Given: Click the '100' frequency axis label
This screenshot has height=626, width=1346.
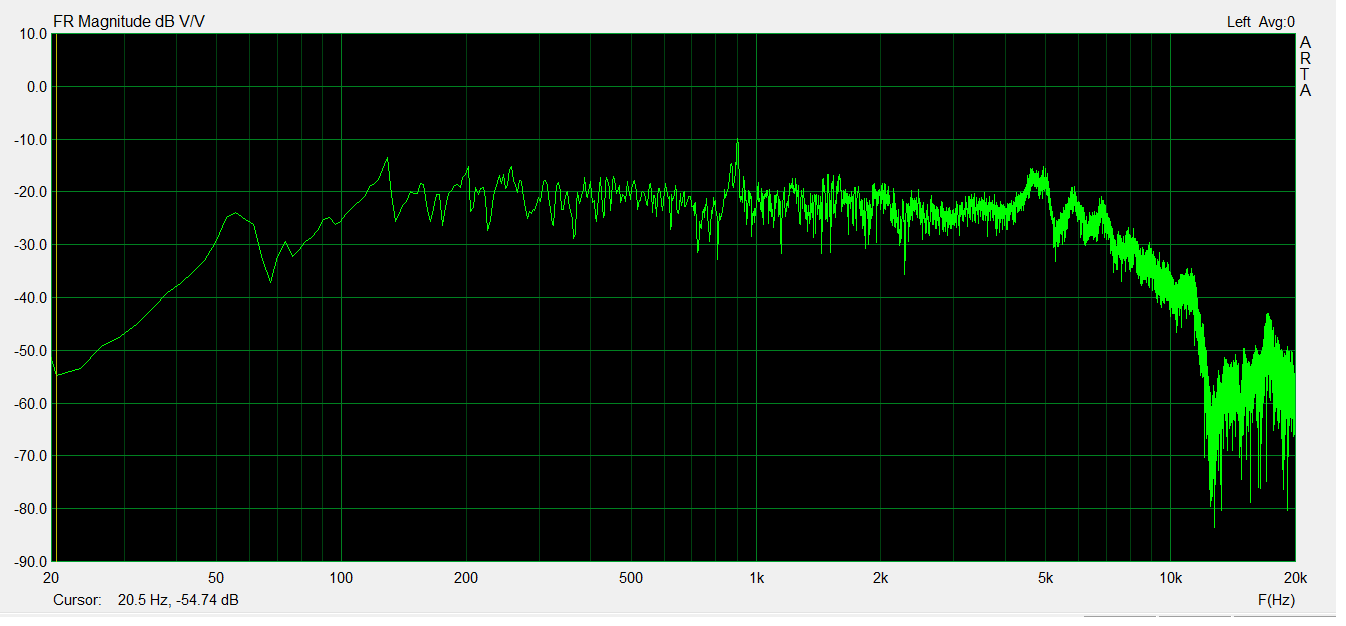Looking at the screenshot, I should pos(341,578).
